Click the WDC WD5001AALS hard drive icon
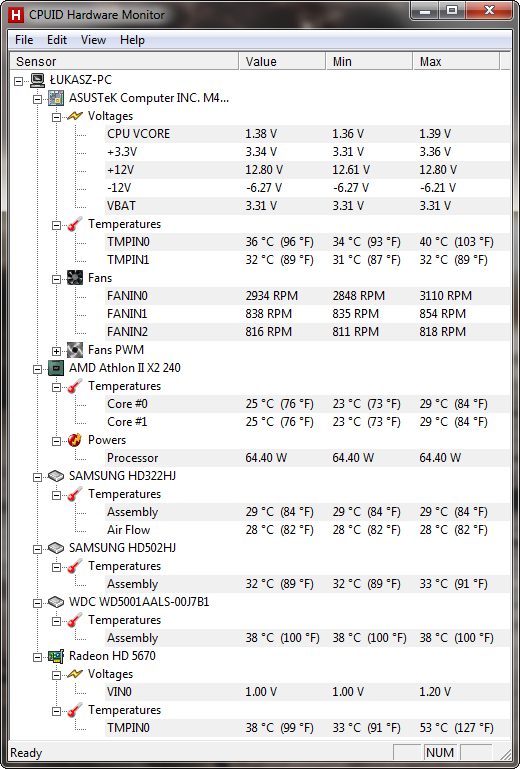The image size is (520, 769). [56, 602]
